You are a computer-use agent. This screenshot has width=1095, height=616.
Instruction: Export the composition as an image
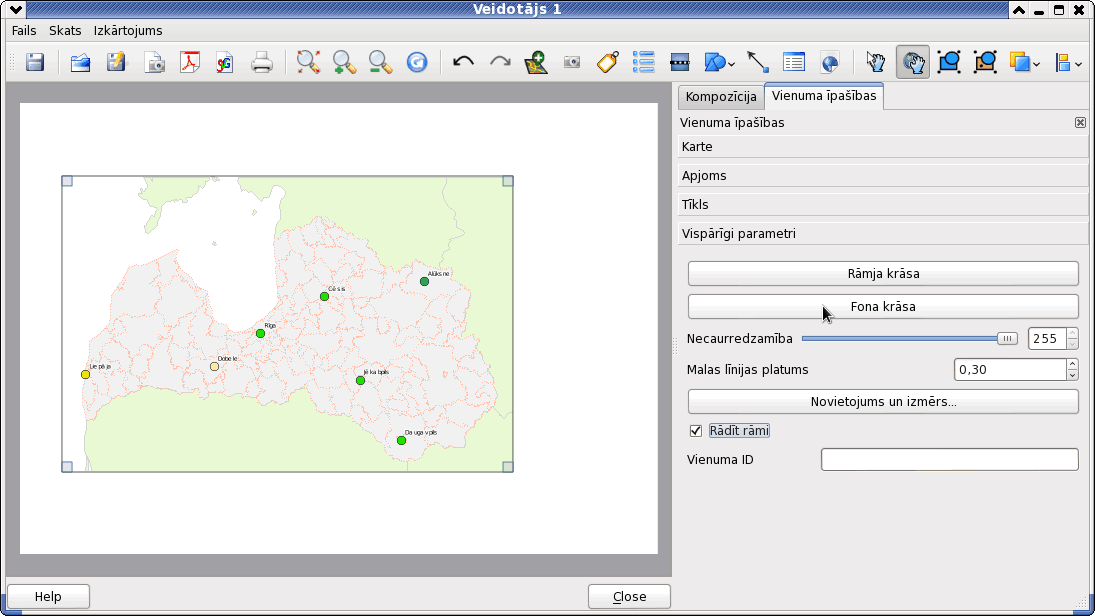tap(154, 63)
